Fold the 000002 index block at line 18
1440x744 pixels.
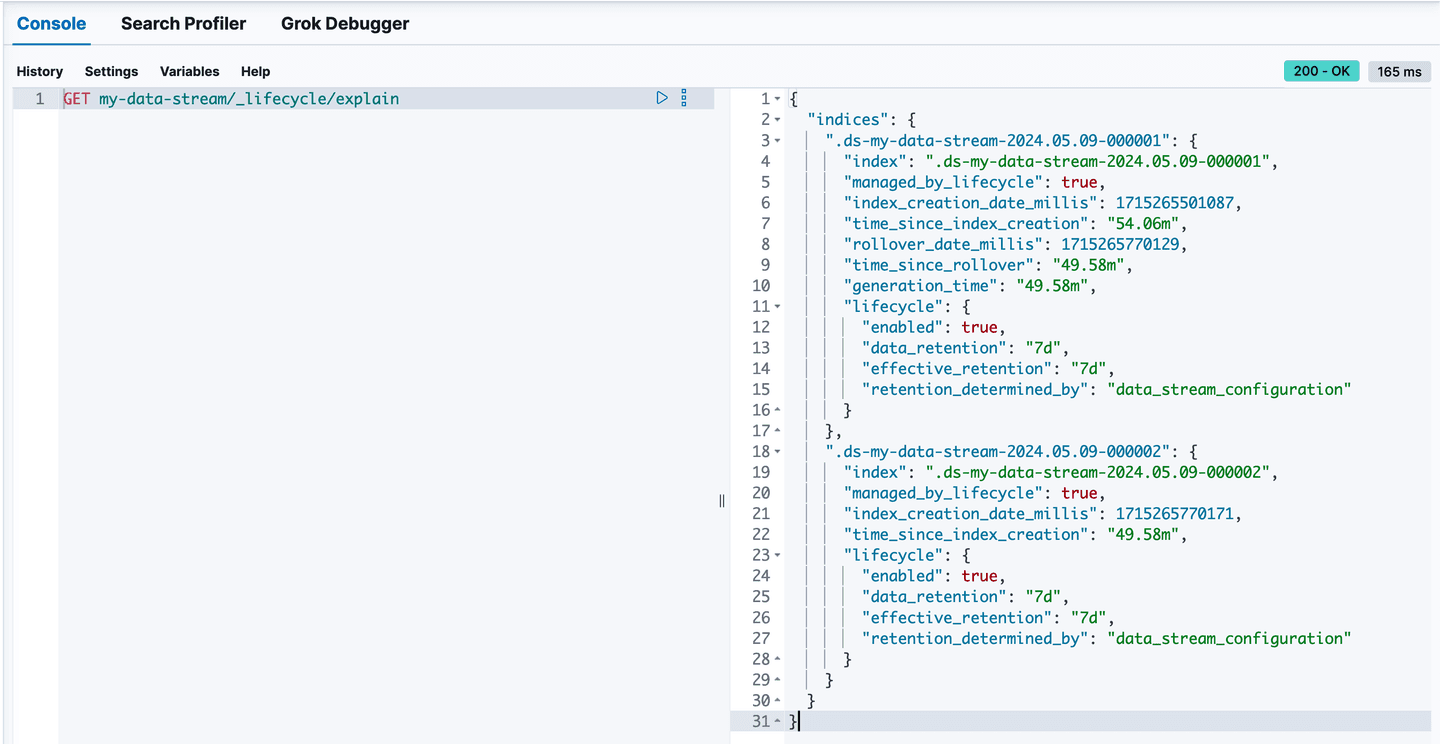pos(778,452)
